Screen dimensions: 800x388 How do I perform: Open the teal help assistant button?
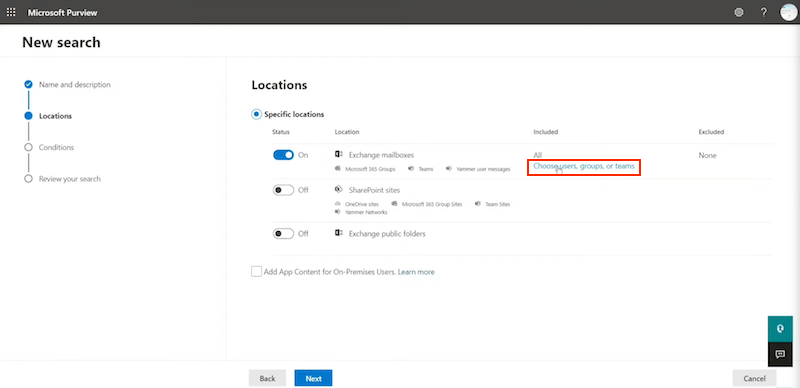coord(780,329)
